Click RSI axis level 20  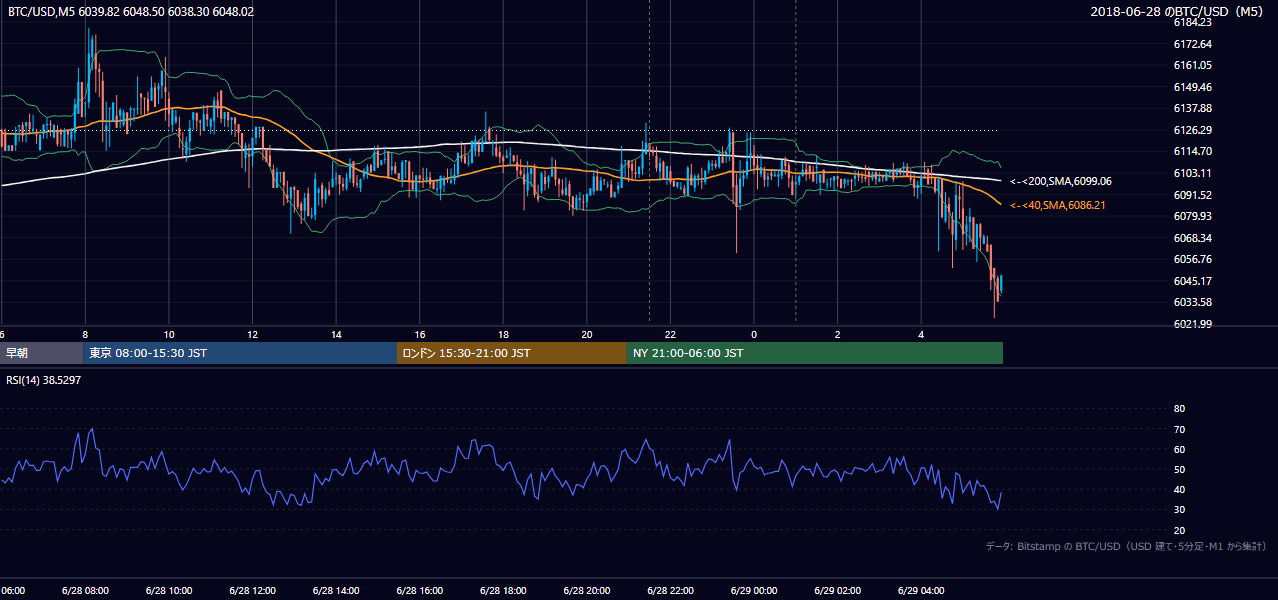[x=1179, y=530]
